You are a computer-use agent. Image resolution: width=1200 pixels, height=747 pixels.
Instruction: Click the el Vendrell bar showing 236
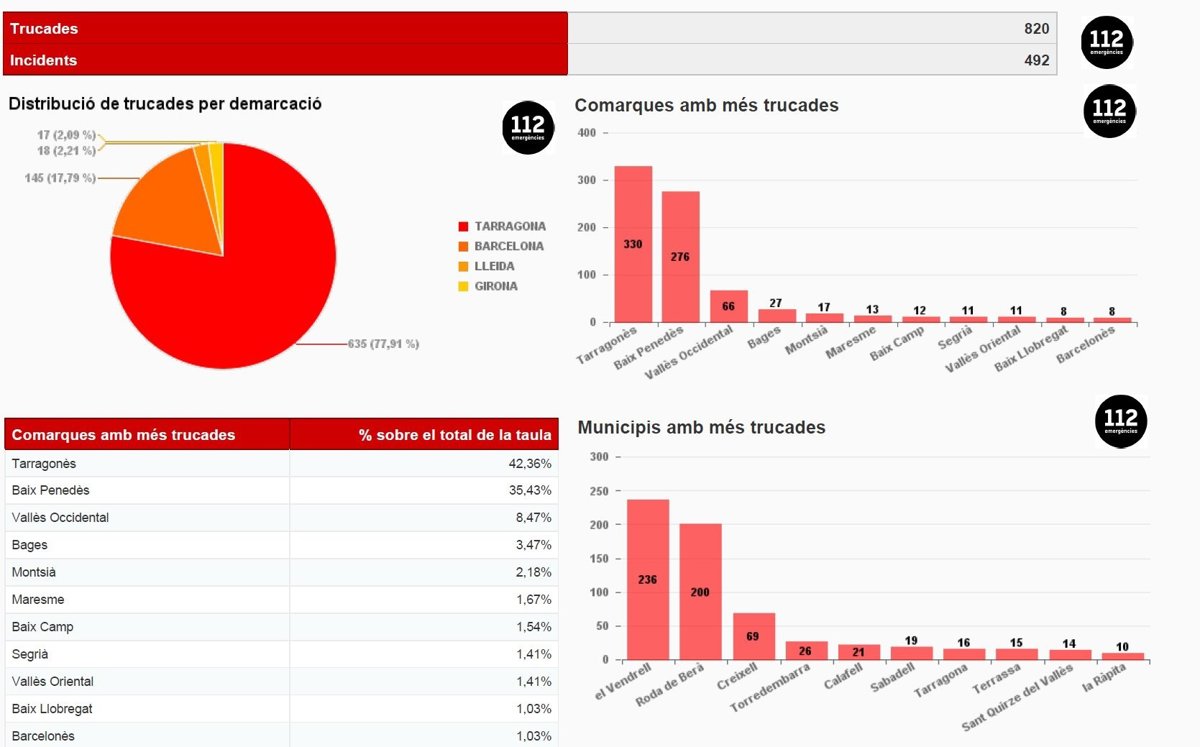(x=648, y=580)
